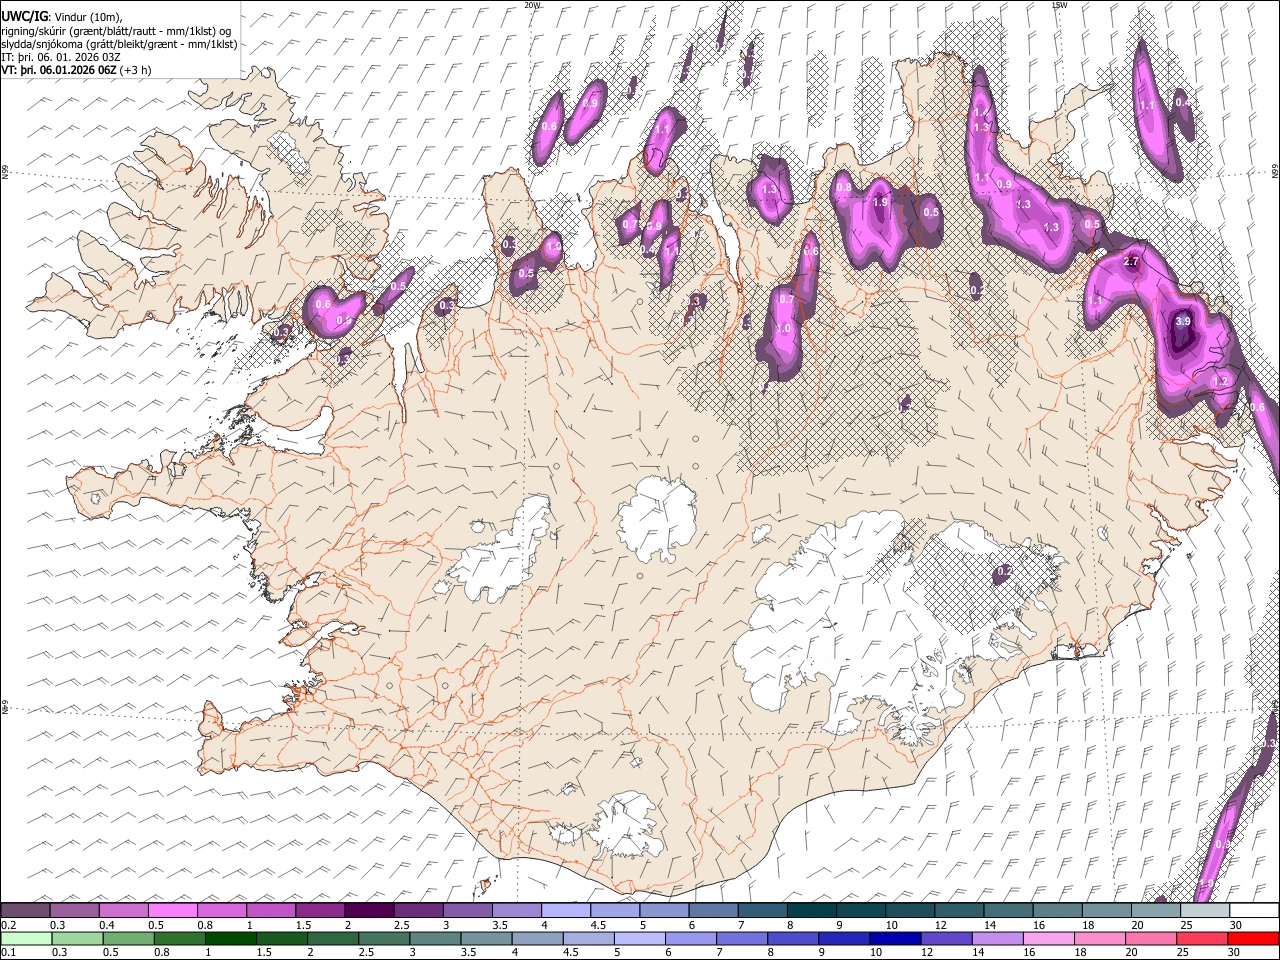The height and width of the screenshot is (960, 1280).
Task: Pick the pale green 0.1 legend swatch
Action: click(26, 938)
